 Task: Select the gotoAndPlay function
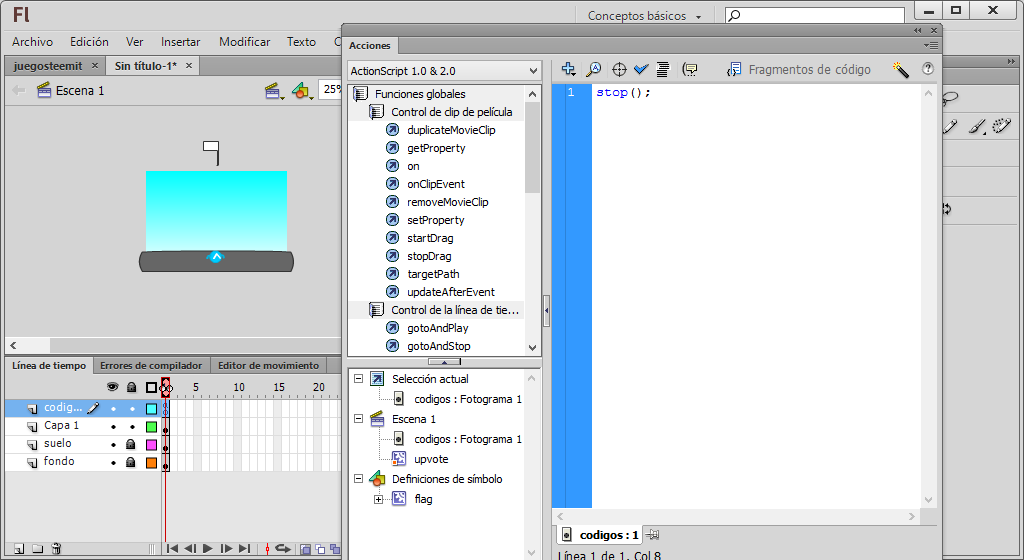[x=438, y=328]
